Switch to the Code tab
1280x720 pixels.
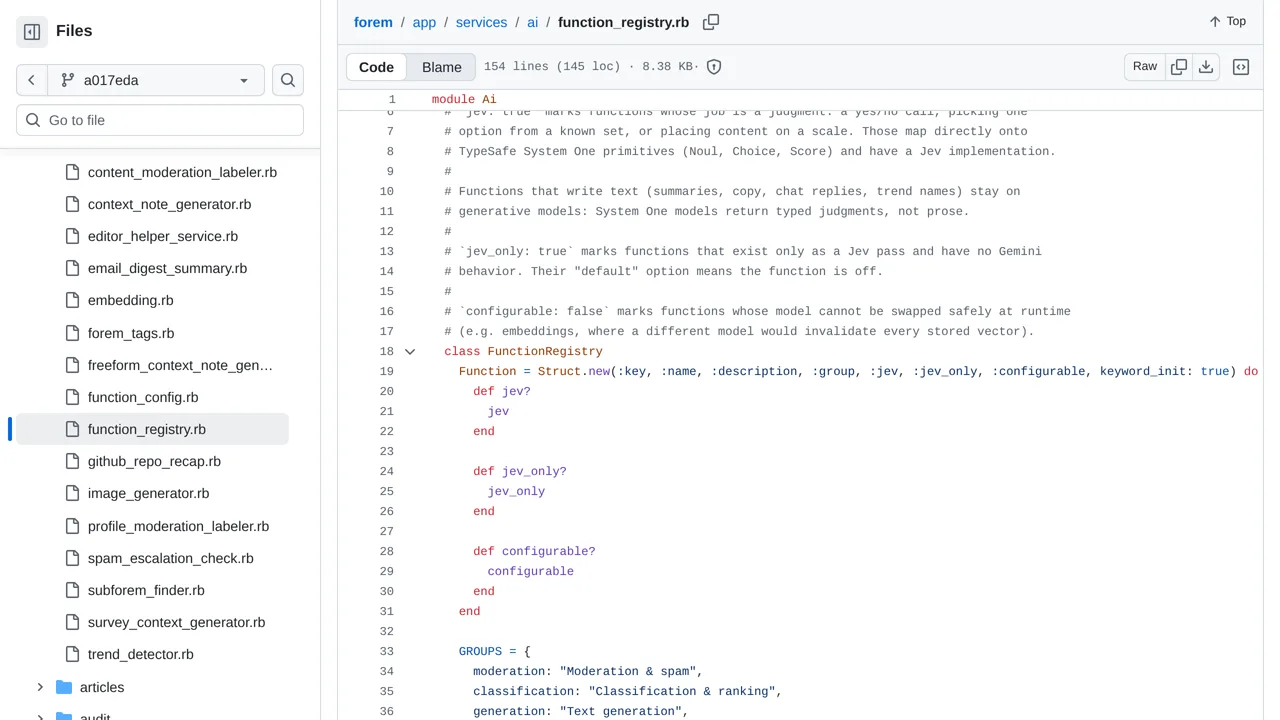click(x=376, y=67)
